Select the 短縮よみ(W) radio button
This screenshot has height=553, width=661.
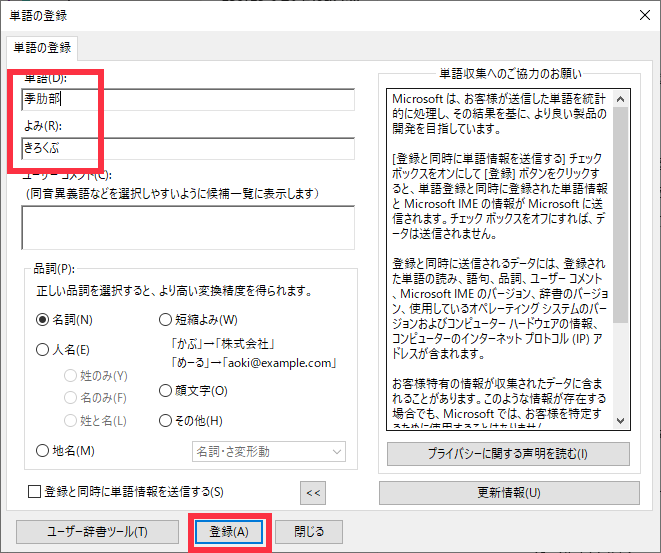coord(166,320)
